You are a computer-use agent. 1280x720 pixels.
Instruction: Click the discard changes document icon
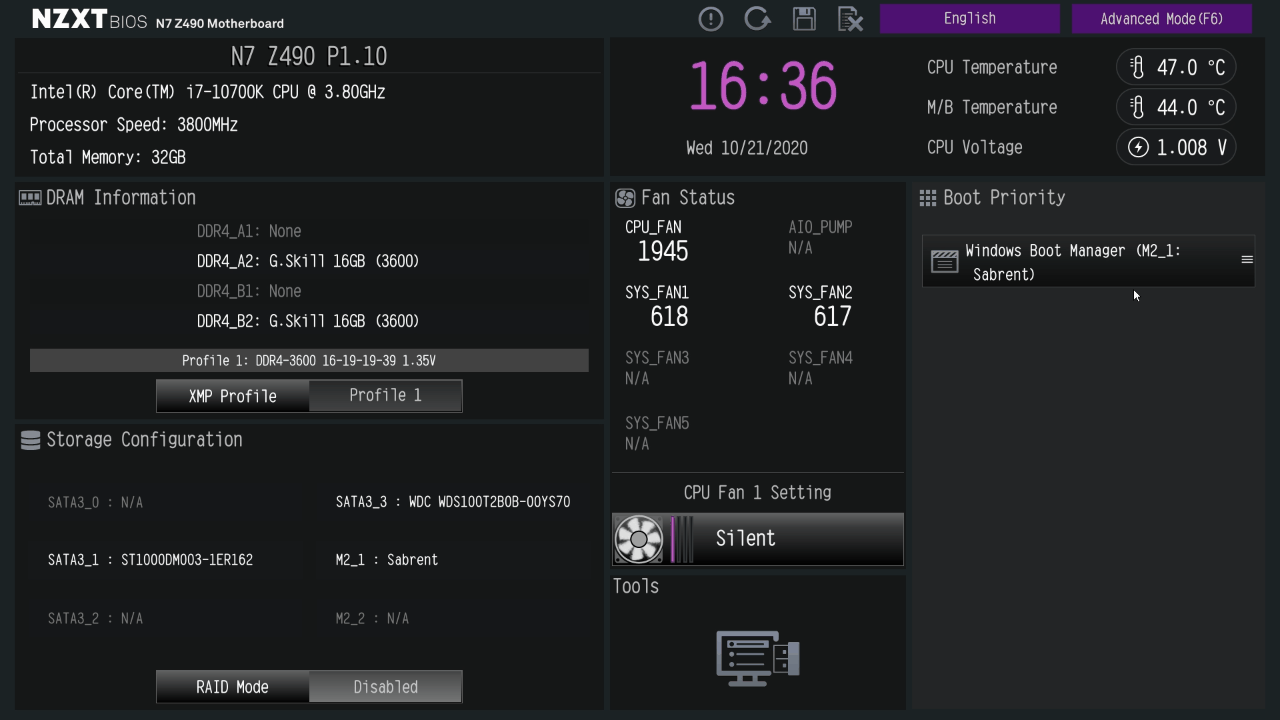850,19
